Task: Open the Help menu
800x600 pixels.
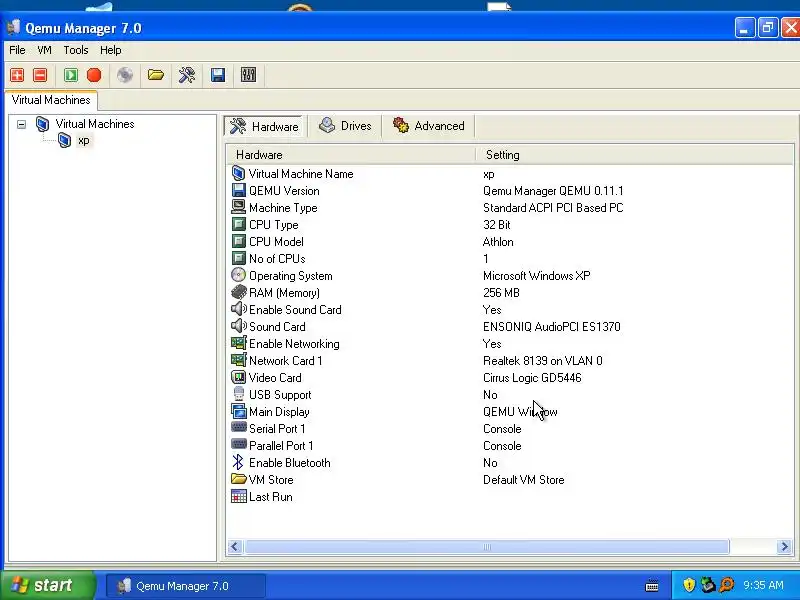Action: pos(111,50)
